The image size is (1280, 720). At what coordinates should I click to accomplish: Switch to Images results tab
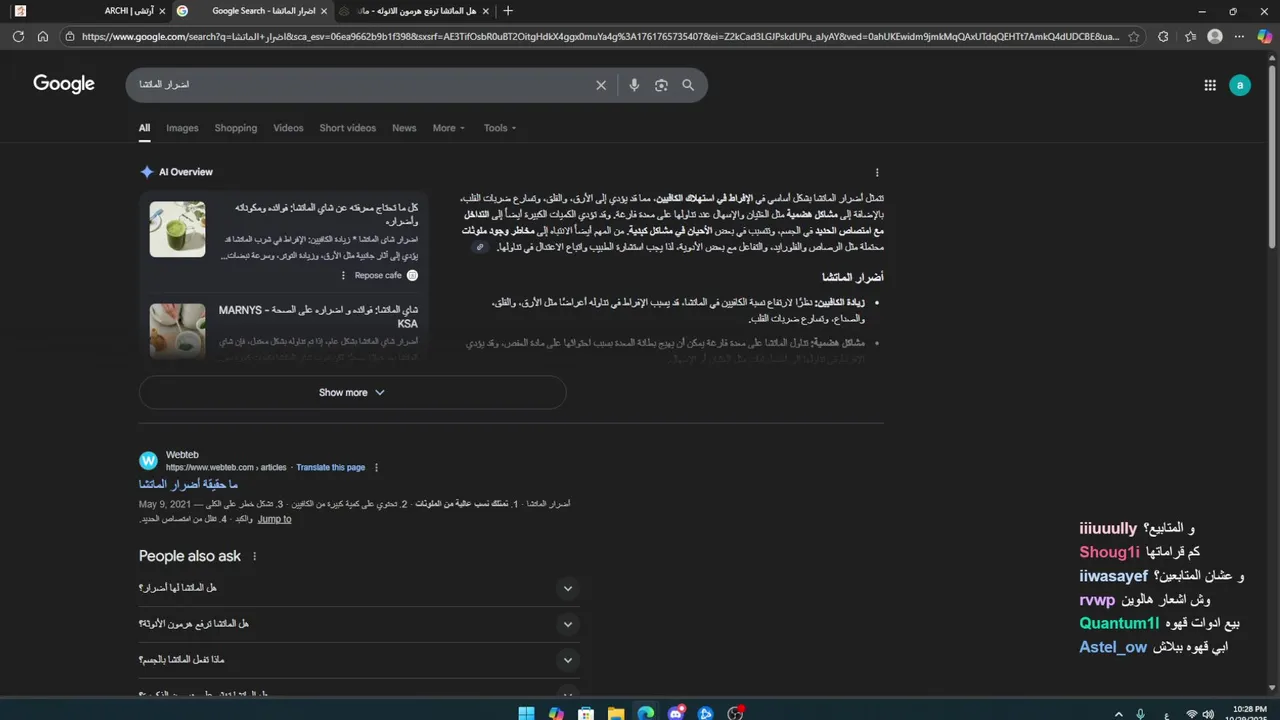tap(182, 128)
